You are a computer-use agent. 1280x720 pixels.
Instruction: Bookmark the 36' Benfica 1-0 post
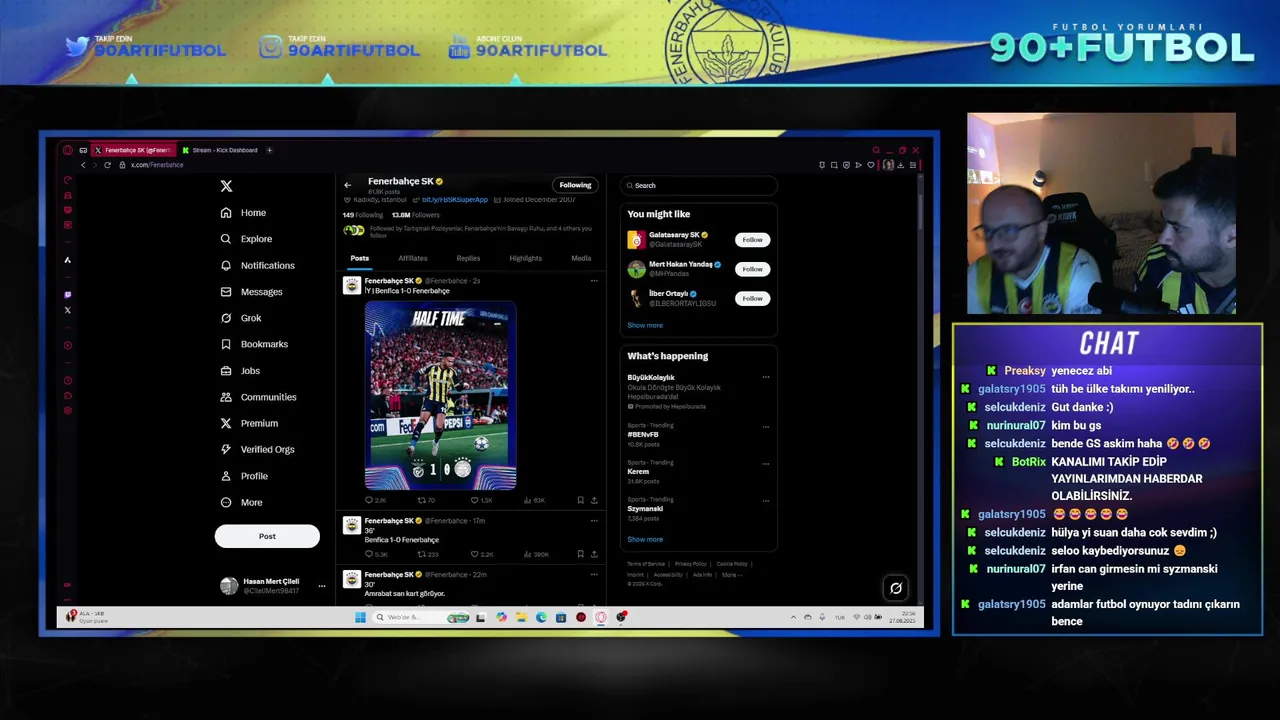coord(580,554)
